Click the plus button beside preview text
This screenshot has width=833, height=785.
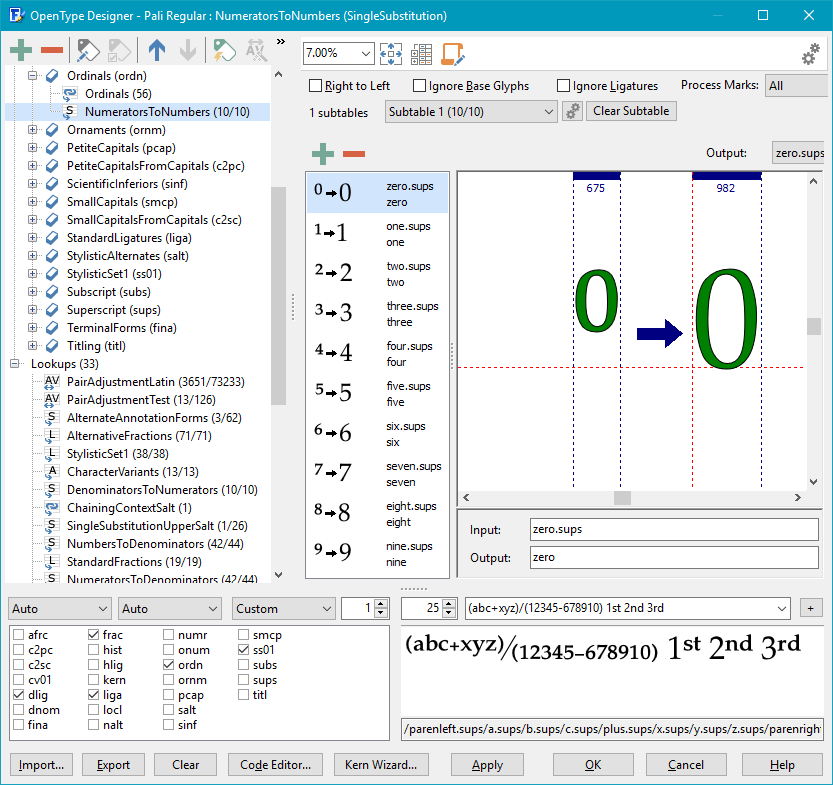[x=811, y=609]
